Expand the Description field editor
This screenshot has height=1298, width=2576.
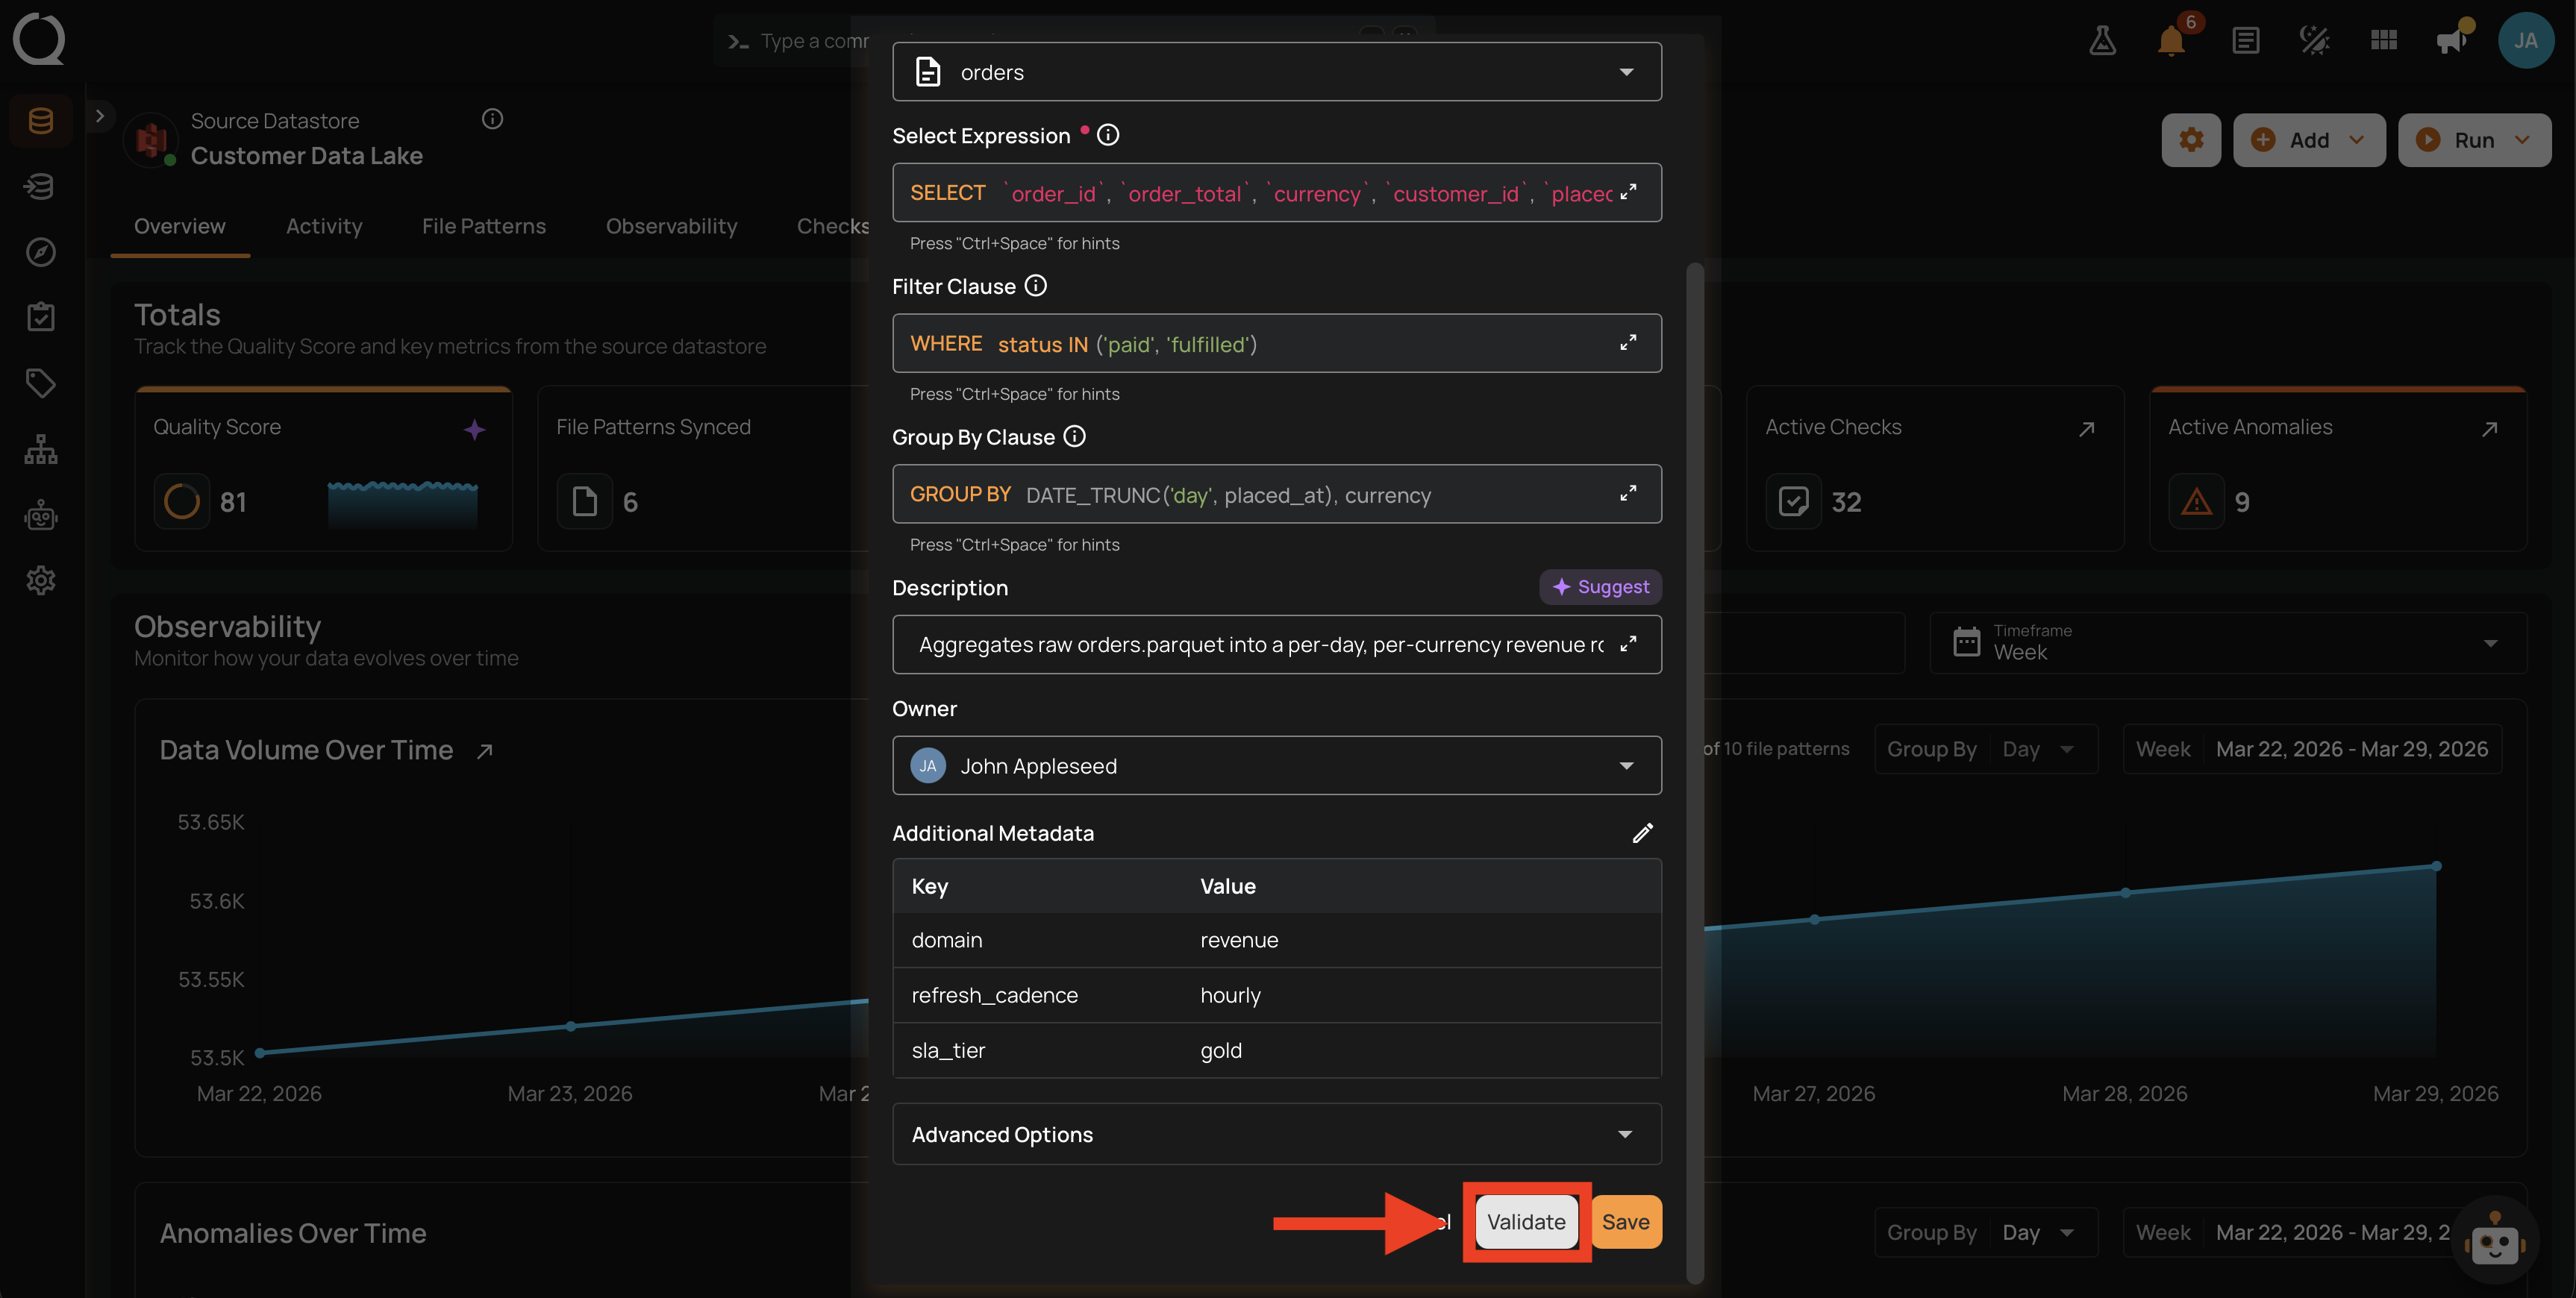(x=1628, y=644)
